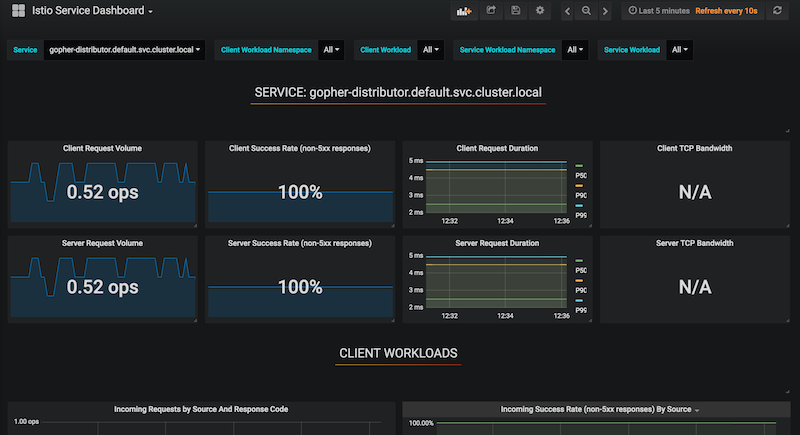Click Refresh every 10s text
The image size is (800, 435).
click(x=726, y=11)
